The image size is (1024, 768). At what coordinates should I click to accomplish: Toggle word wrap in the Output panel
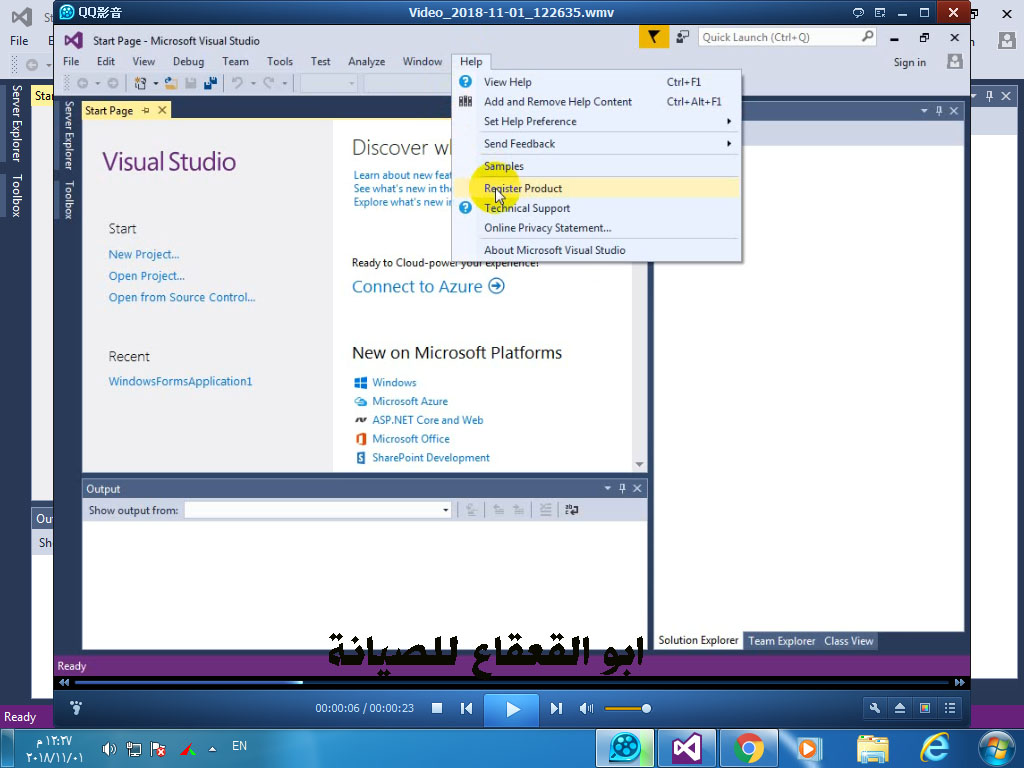pyautogui.click(x=571, y=510)
